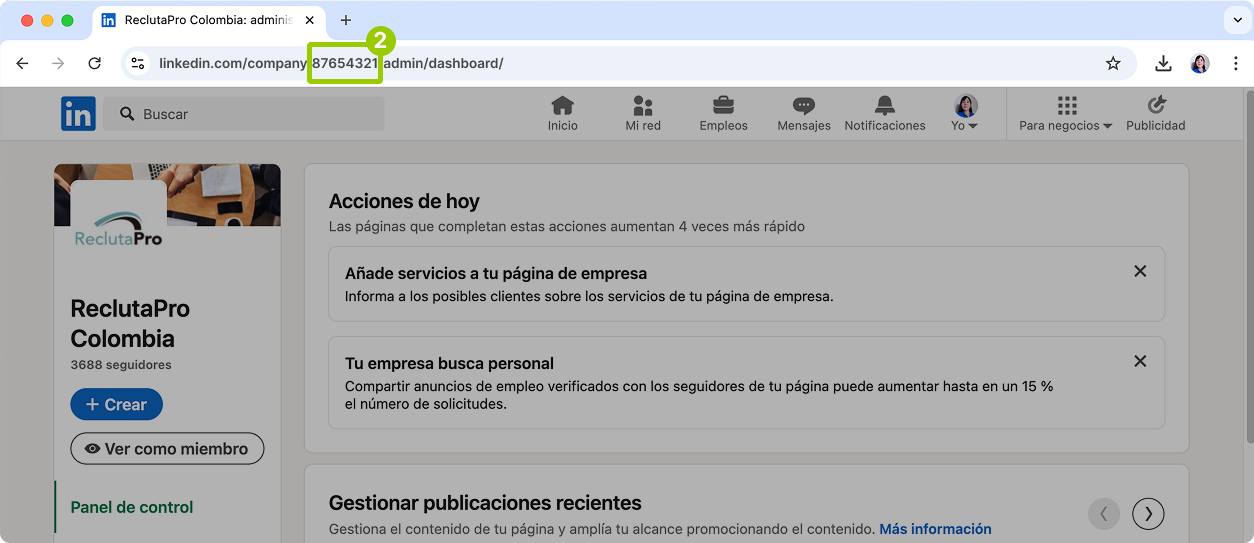Expand the Yo profile dropdown
The image size is (1254, 543).
(x=965, y=113)
